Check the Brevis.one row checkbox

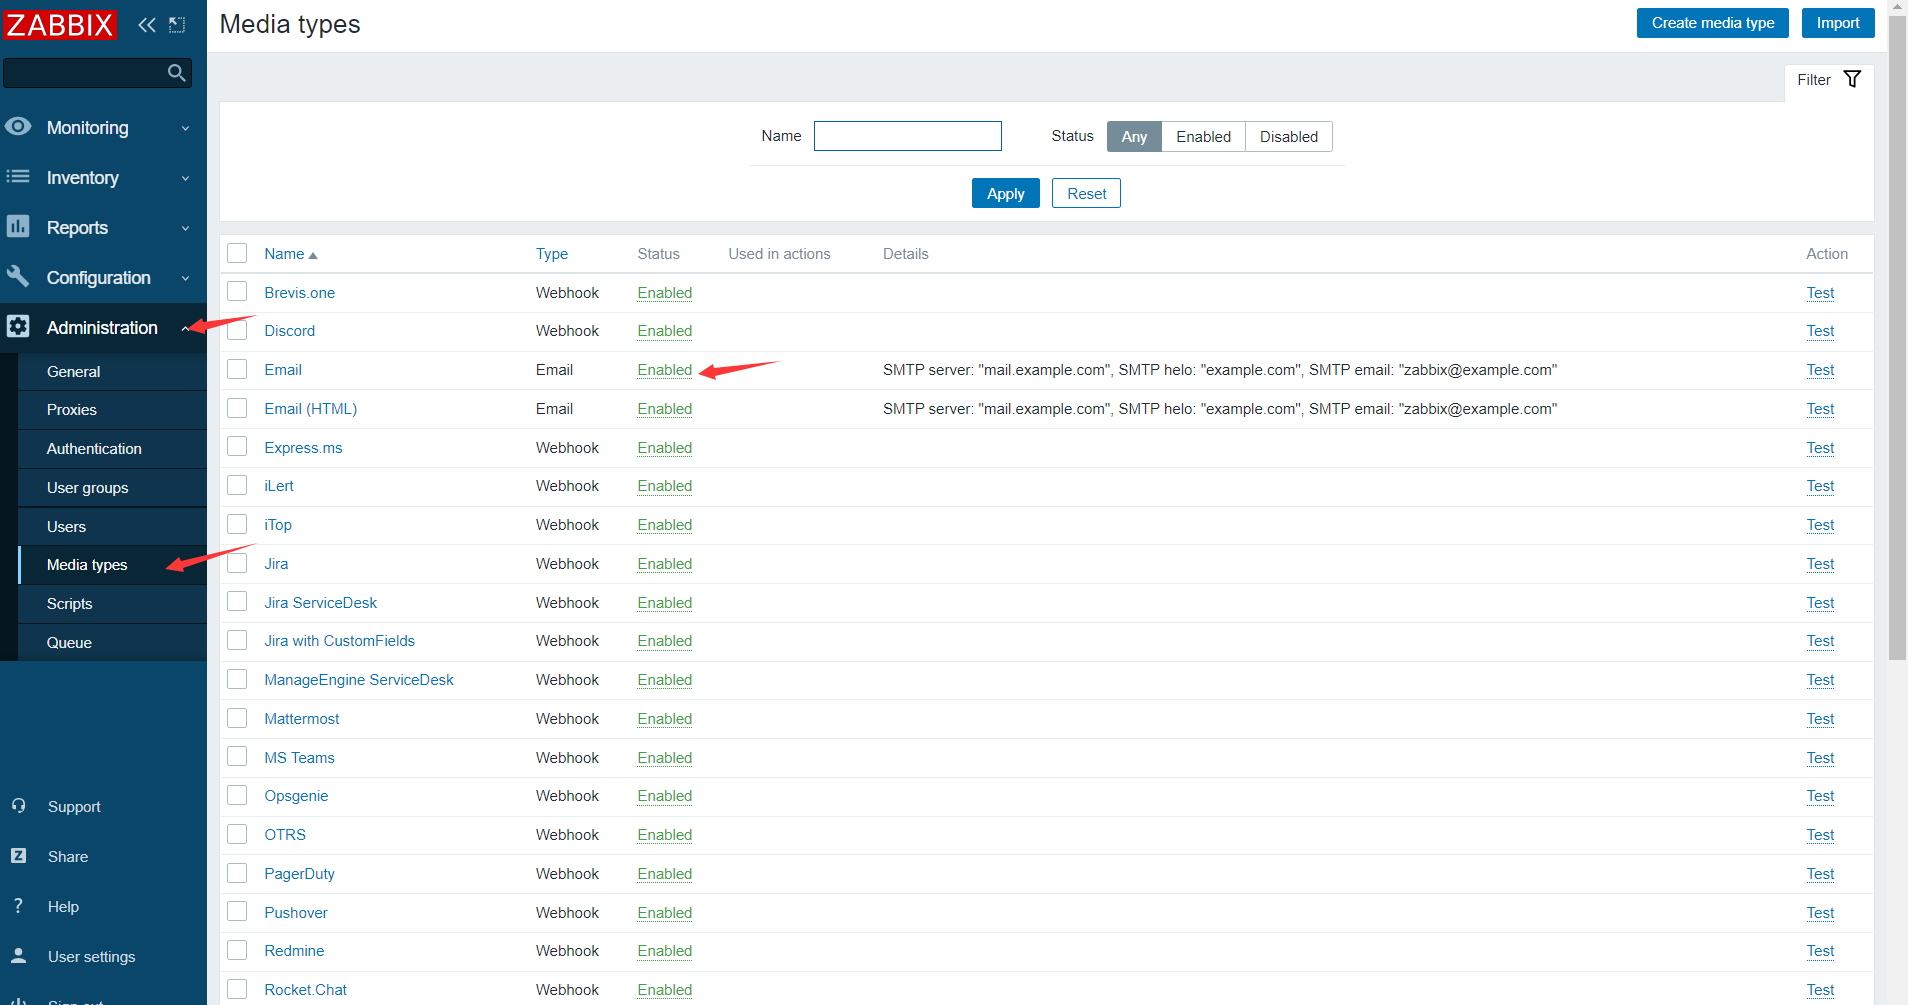tap(237, 291)
